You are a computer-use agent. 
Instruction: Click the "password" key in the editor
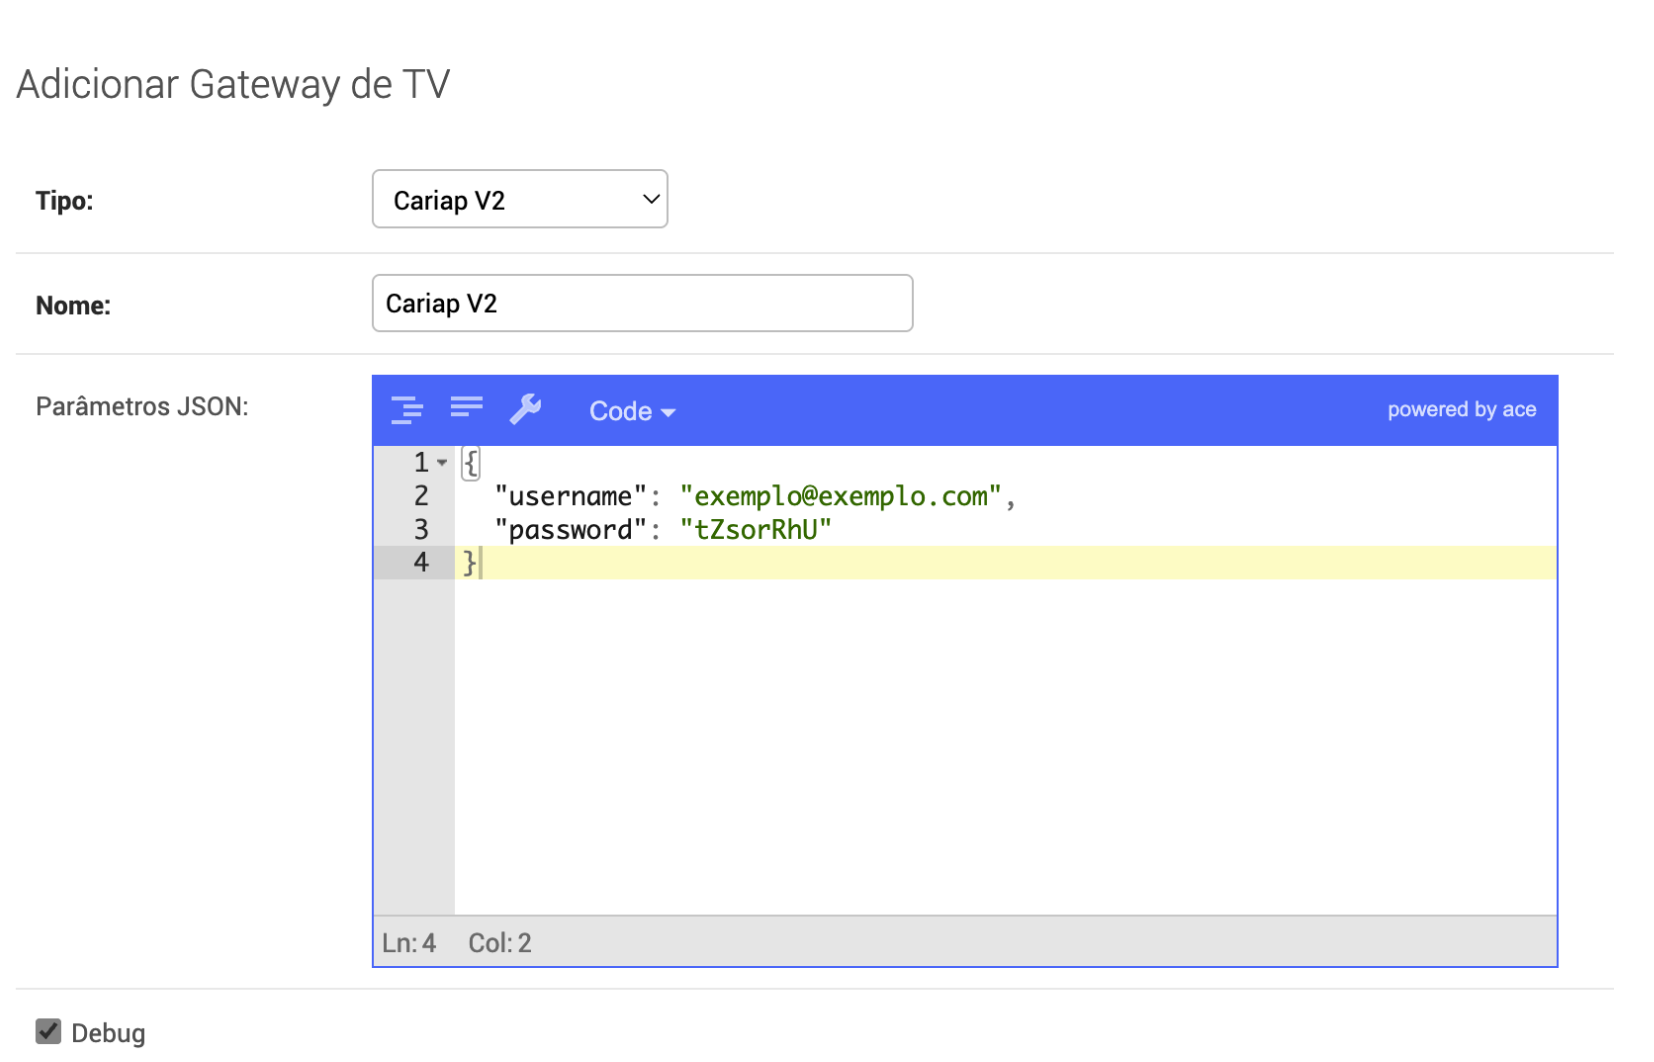[x=570, y=529]
